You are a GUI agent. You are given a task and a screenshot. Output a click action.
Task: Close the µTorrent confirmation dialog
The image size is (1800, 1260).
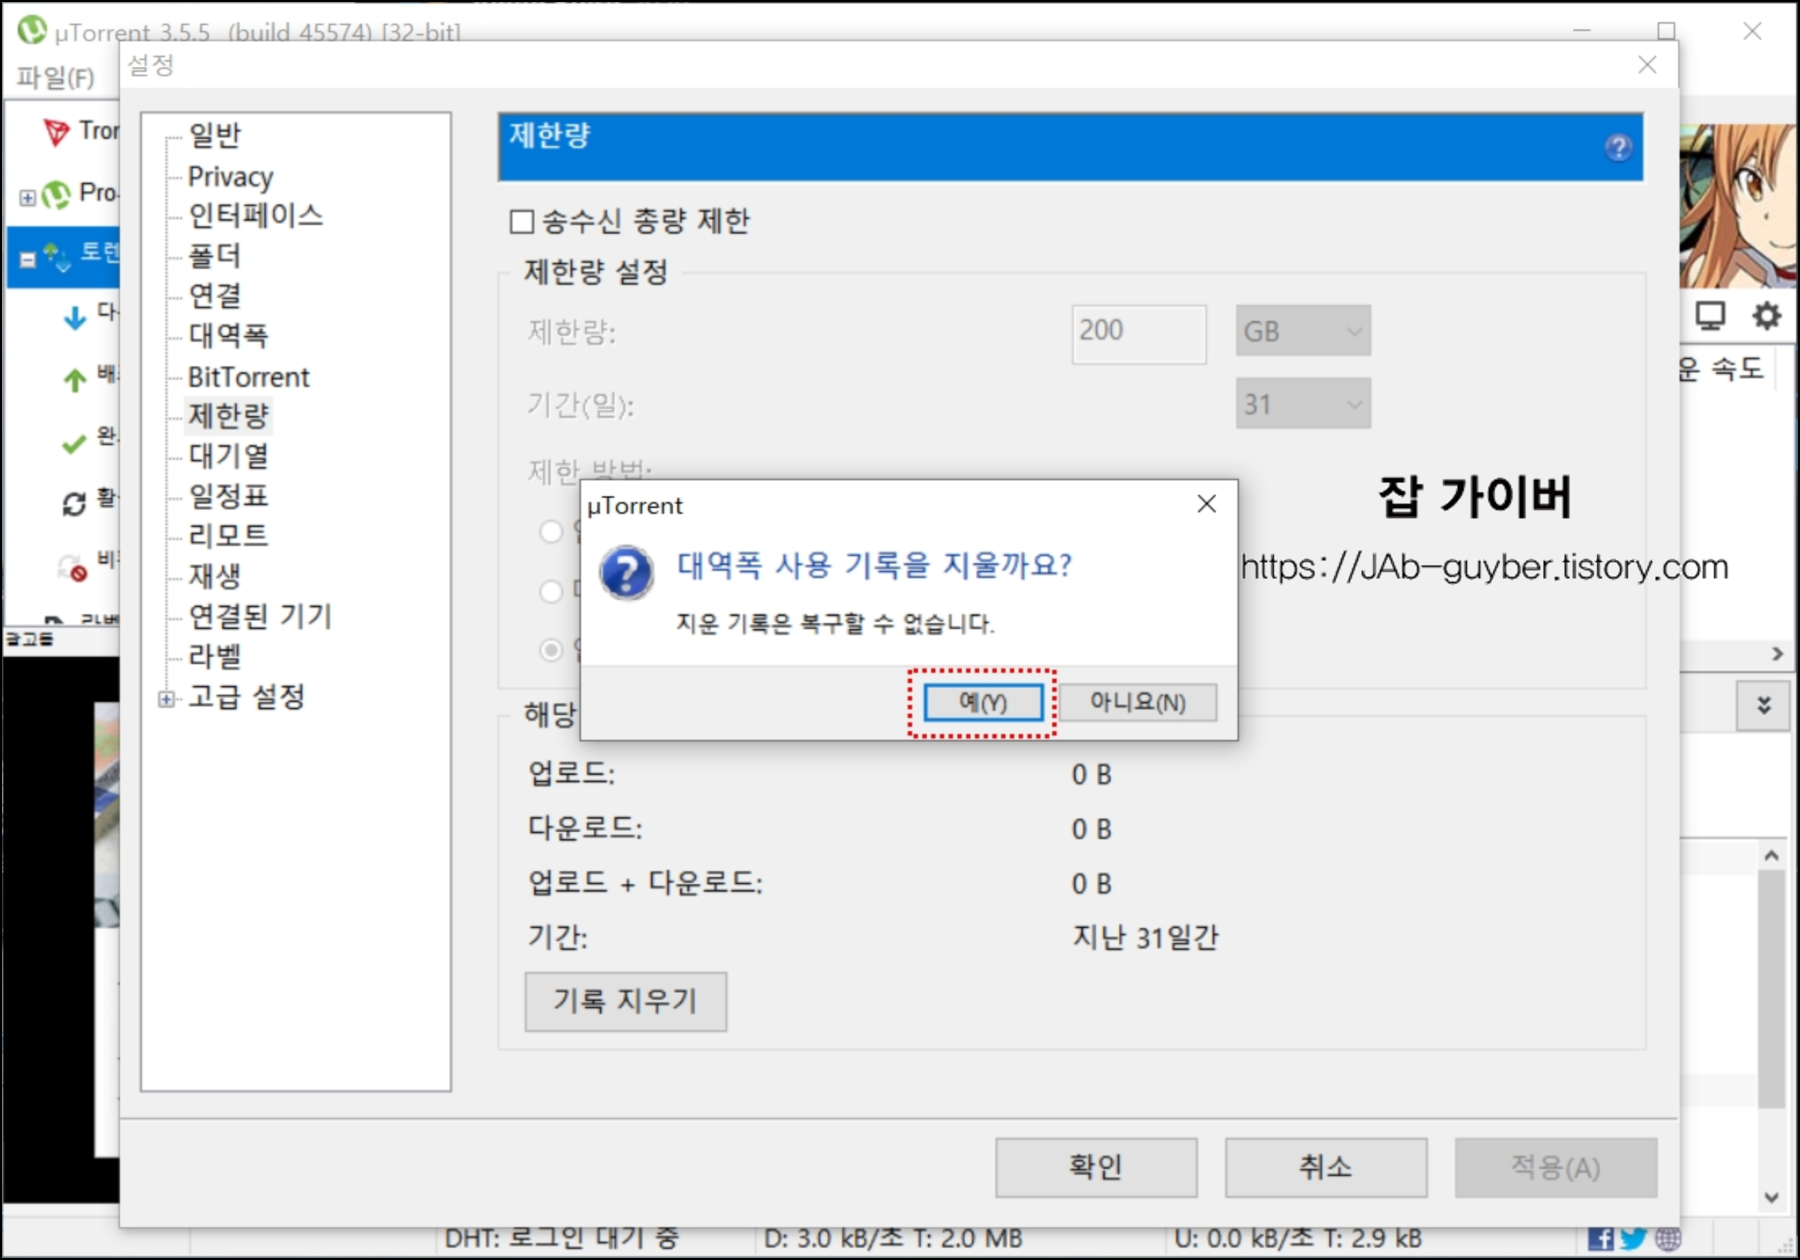pyautogui.click(x=1207, y=504)
